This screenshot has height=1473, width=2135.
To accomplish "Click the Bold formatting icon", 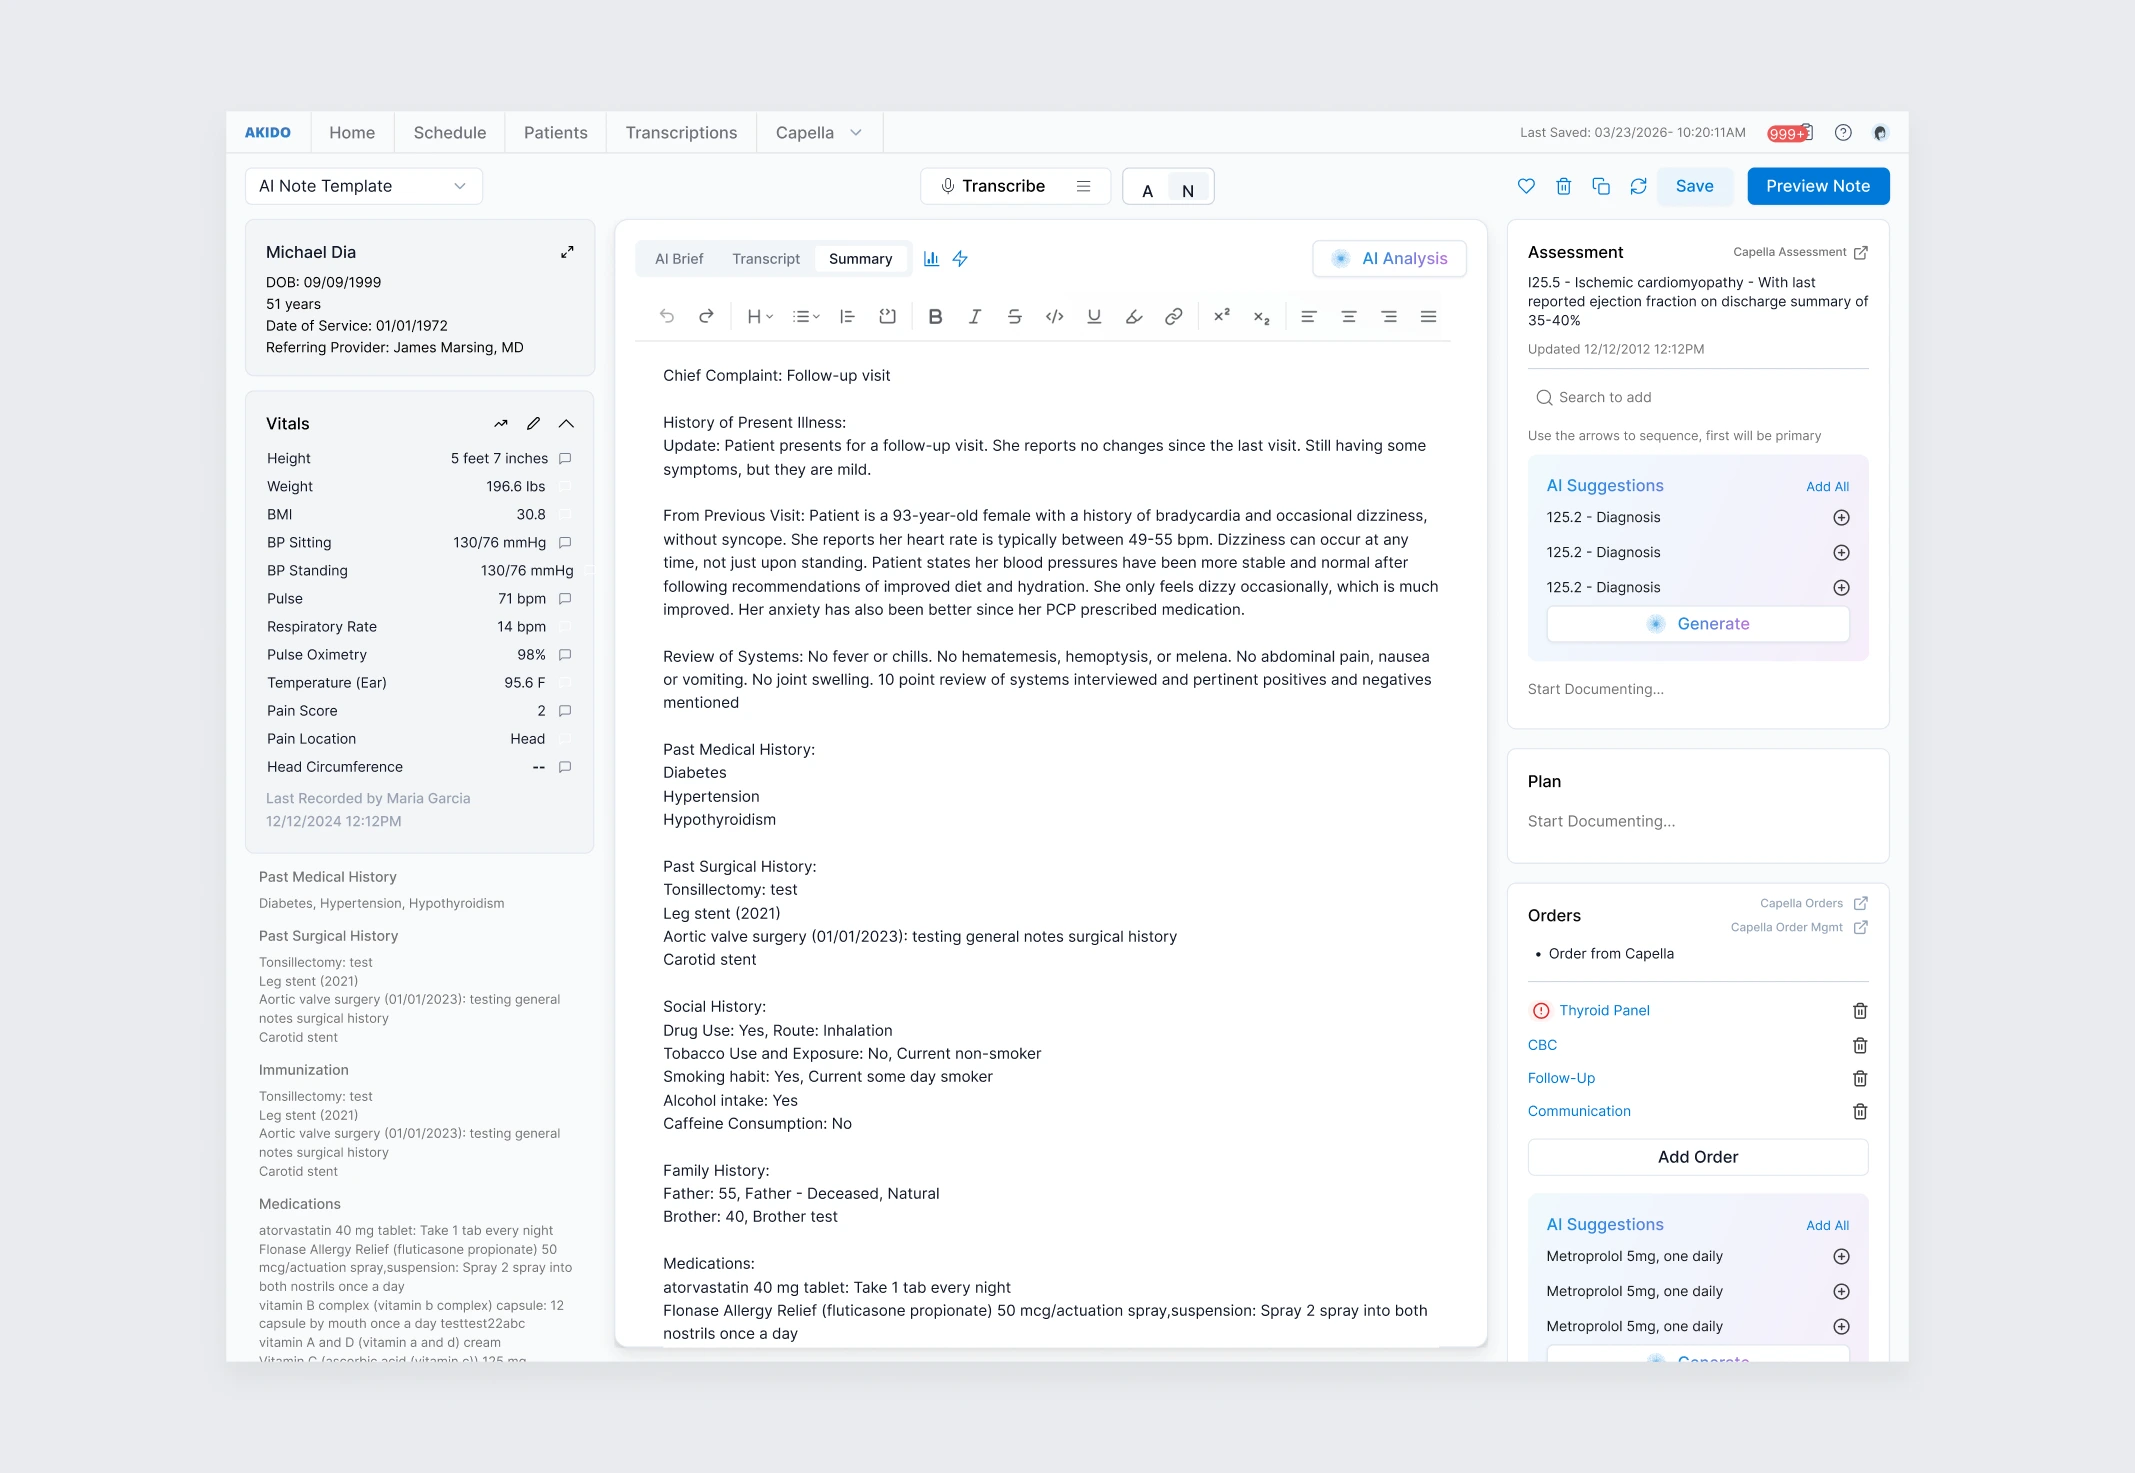I will point(935,317).
